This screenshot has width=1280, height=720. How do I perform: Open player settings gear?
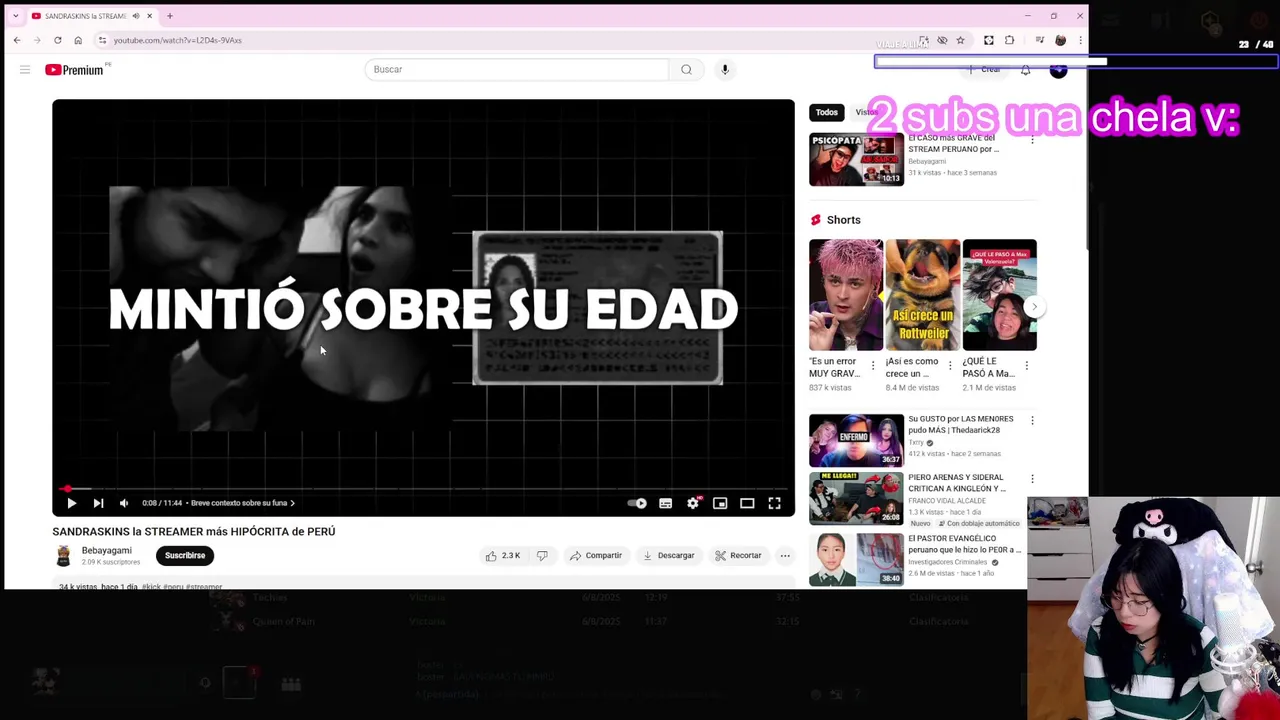[693, 503]
